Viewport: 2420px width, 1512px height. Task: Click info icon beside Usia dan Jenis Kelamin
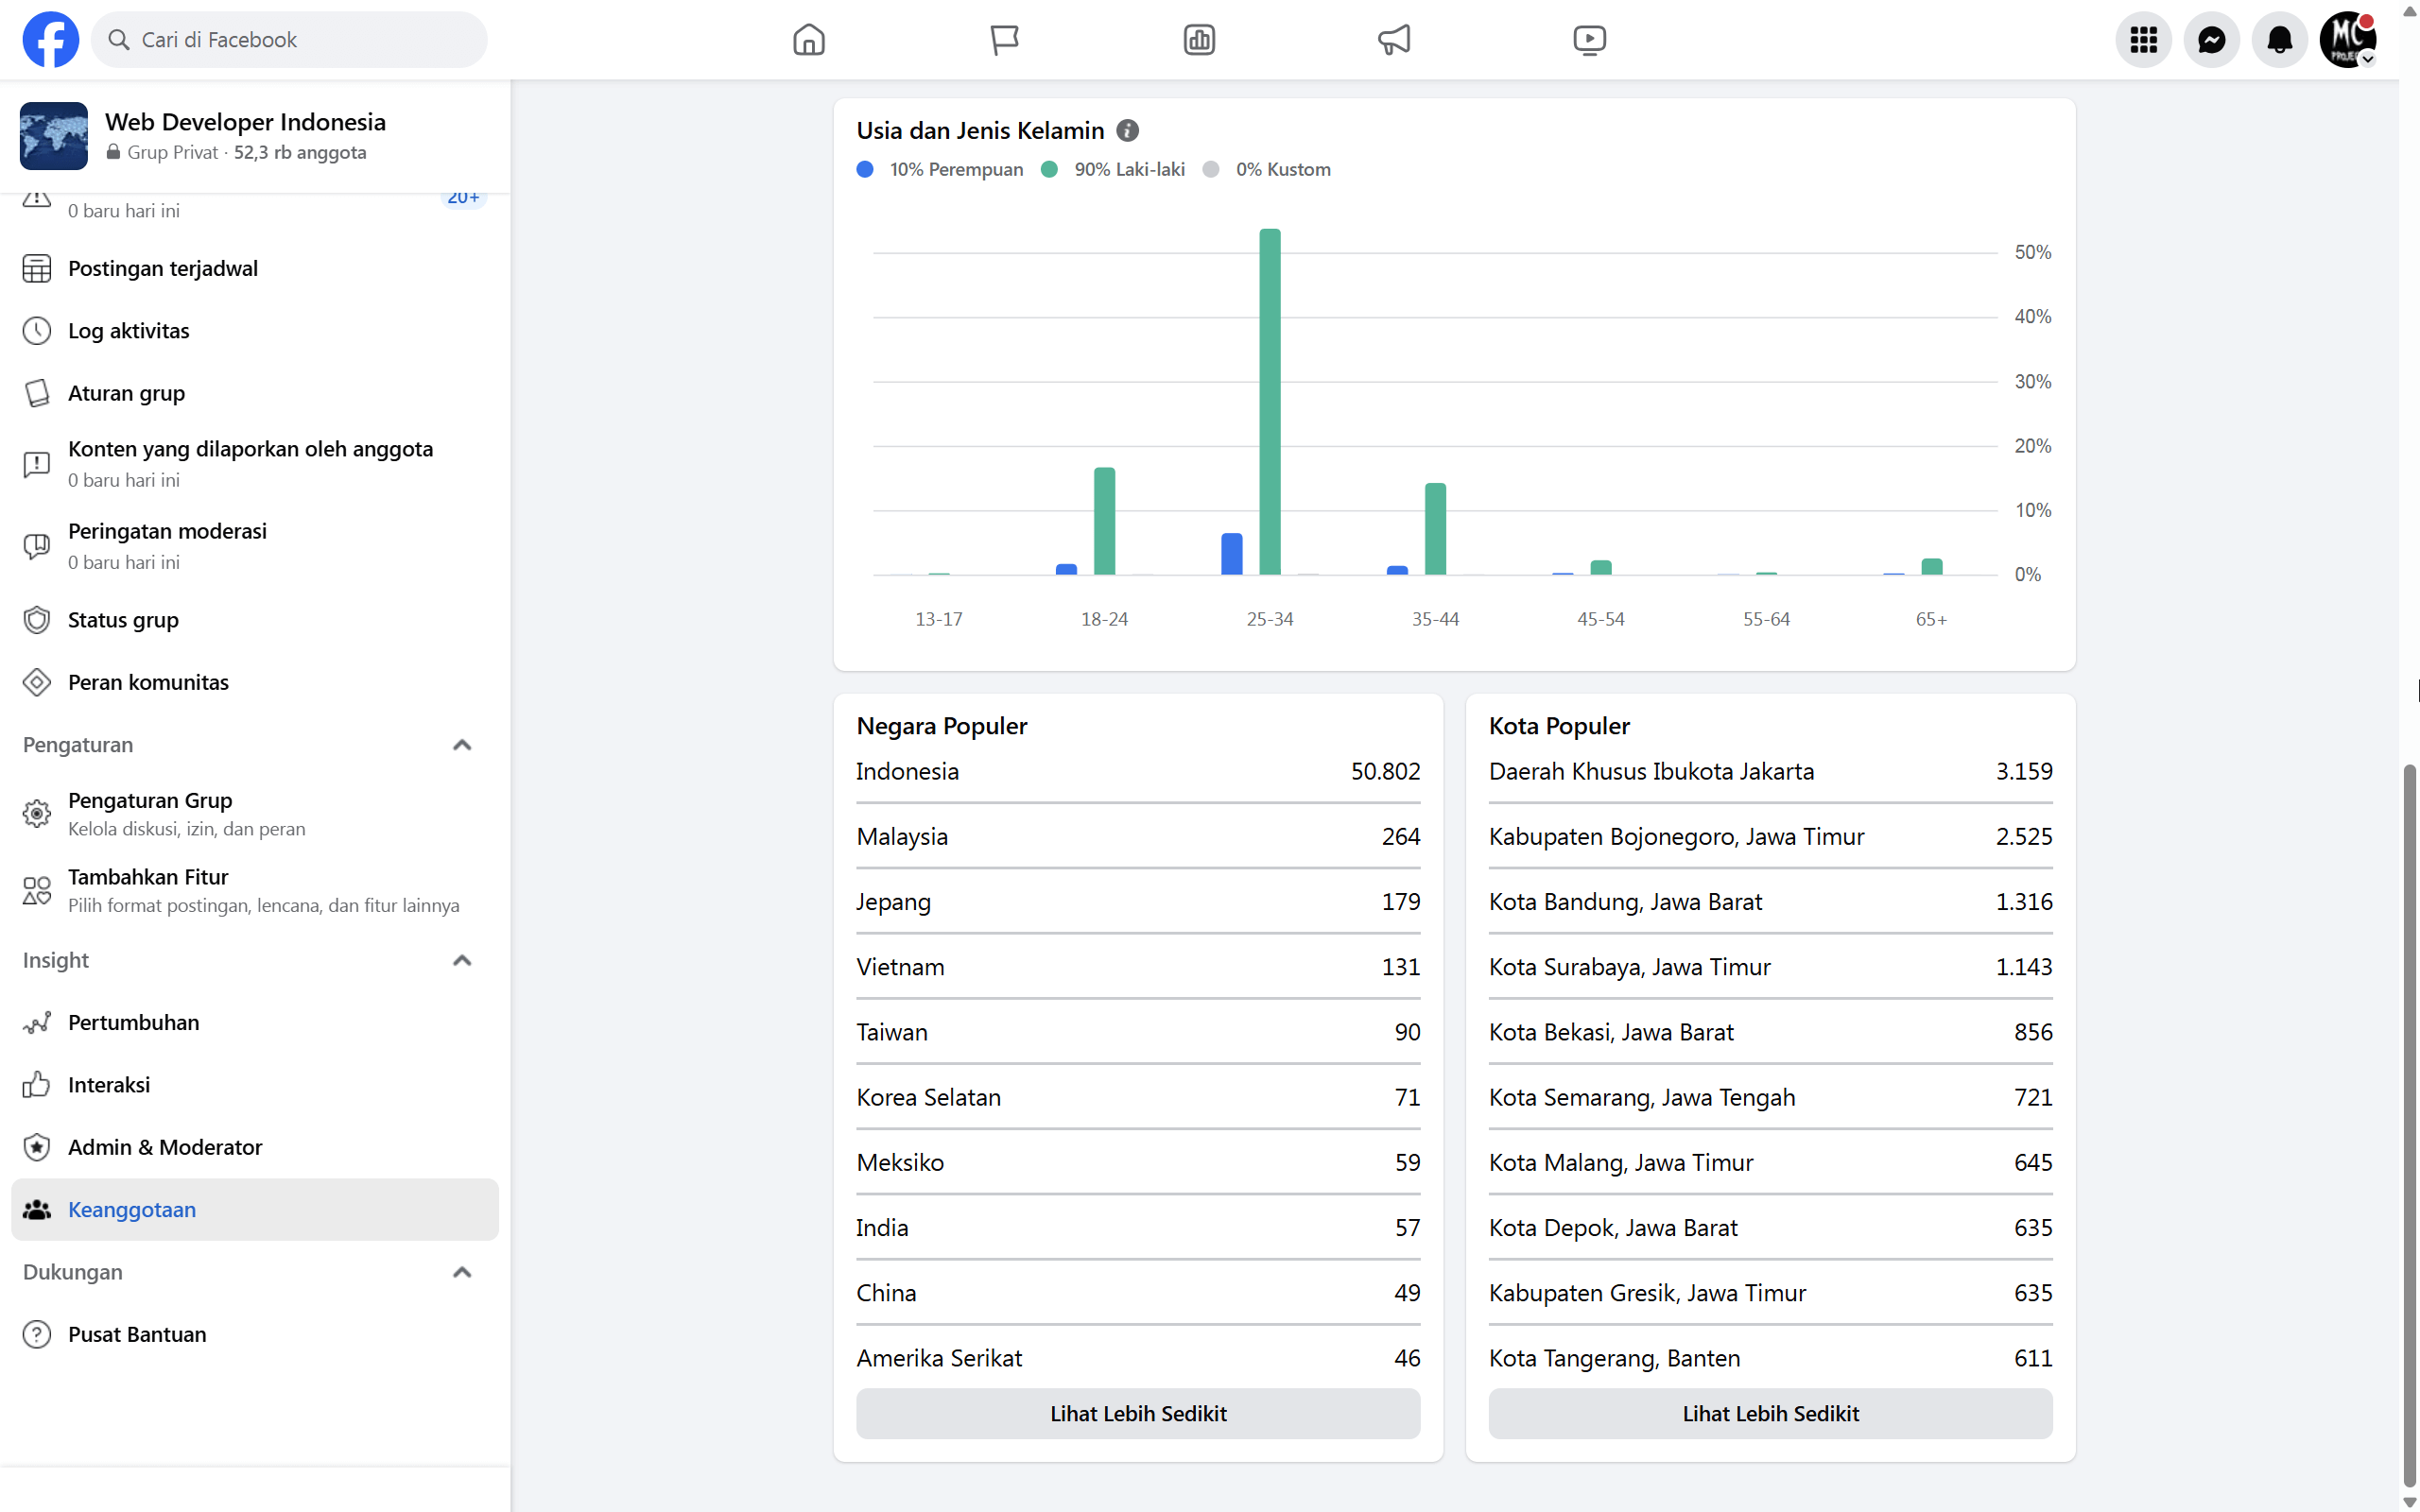tap(1127, 131)
